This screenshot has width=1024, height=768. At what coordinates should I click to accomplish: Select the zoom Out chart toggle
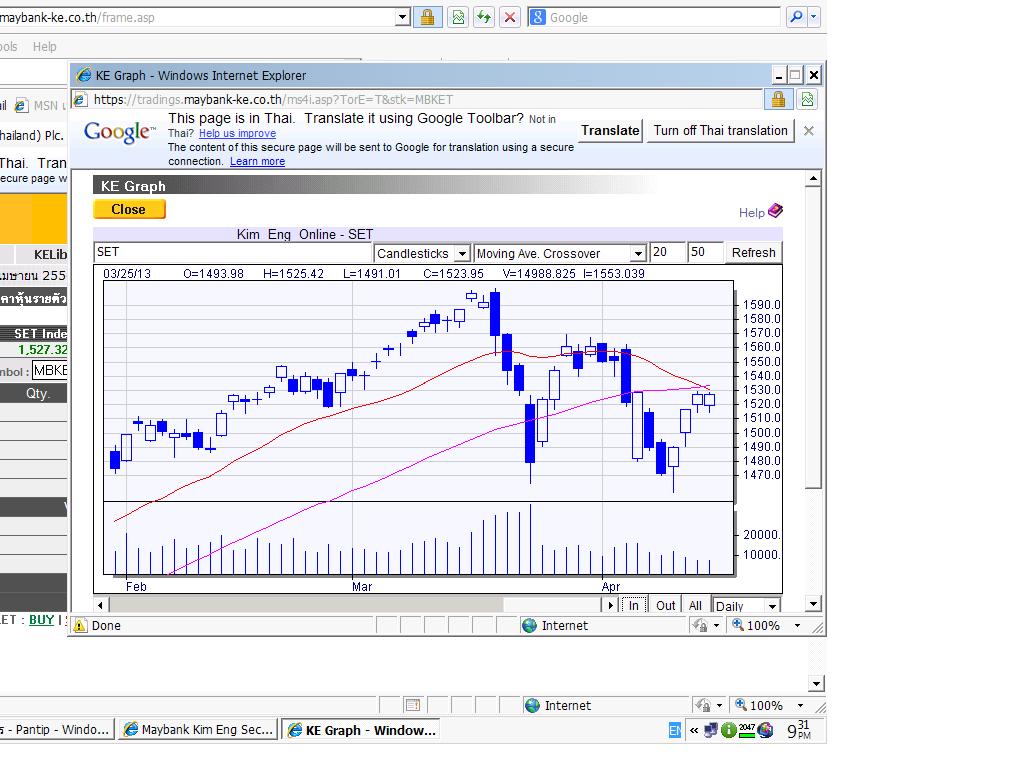(666, 605)
